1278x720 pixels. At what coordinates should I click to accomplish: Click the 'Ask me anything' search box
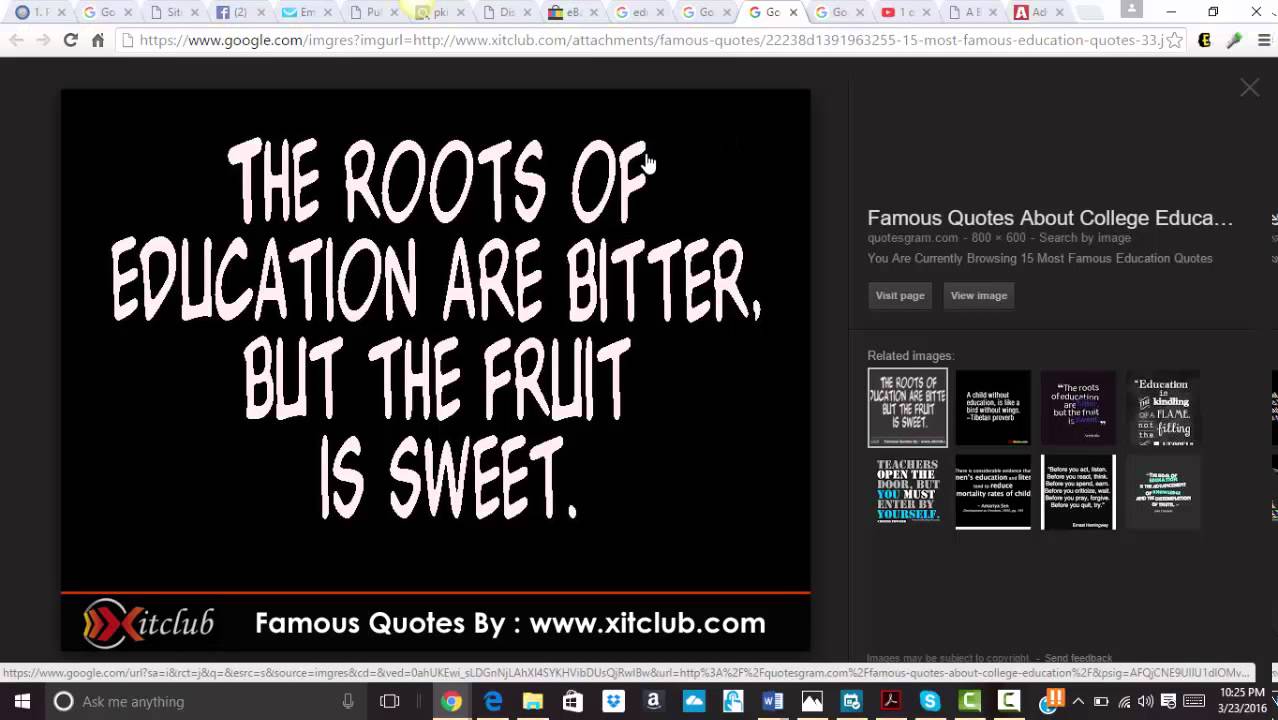coord(205,701)
